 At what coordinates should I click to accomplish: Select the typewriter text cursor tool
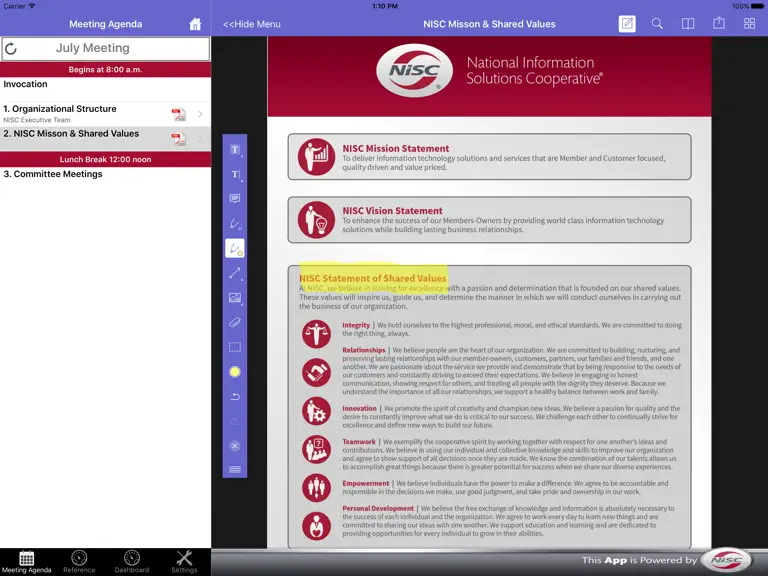pyautogui.click(x=235, y=174)
